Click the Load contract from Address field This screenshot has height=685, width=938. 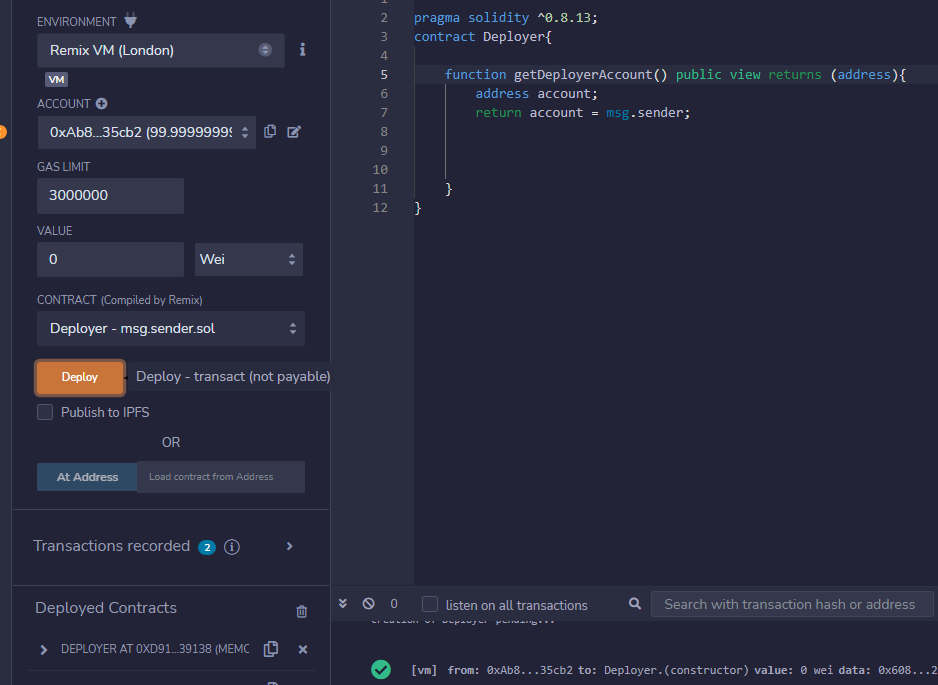tap(221, 477)
